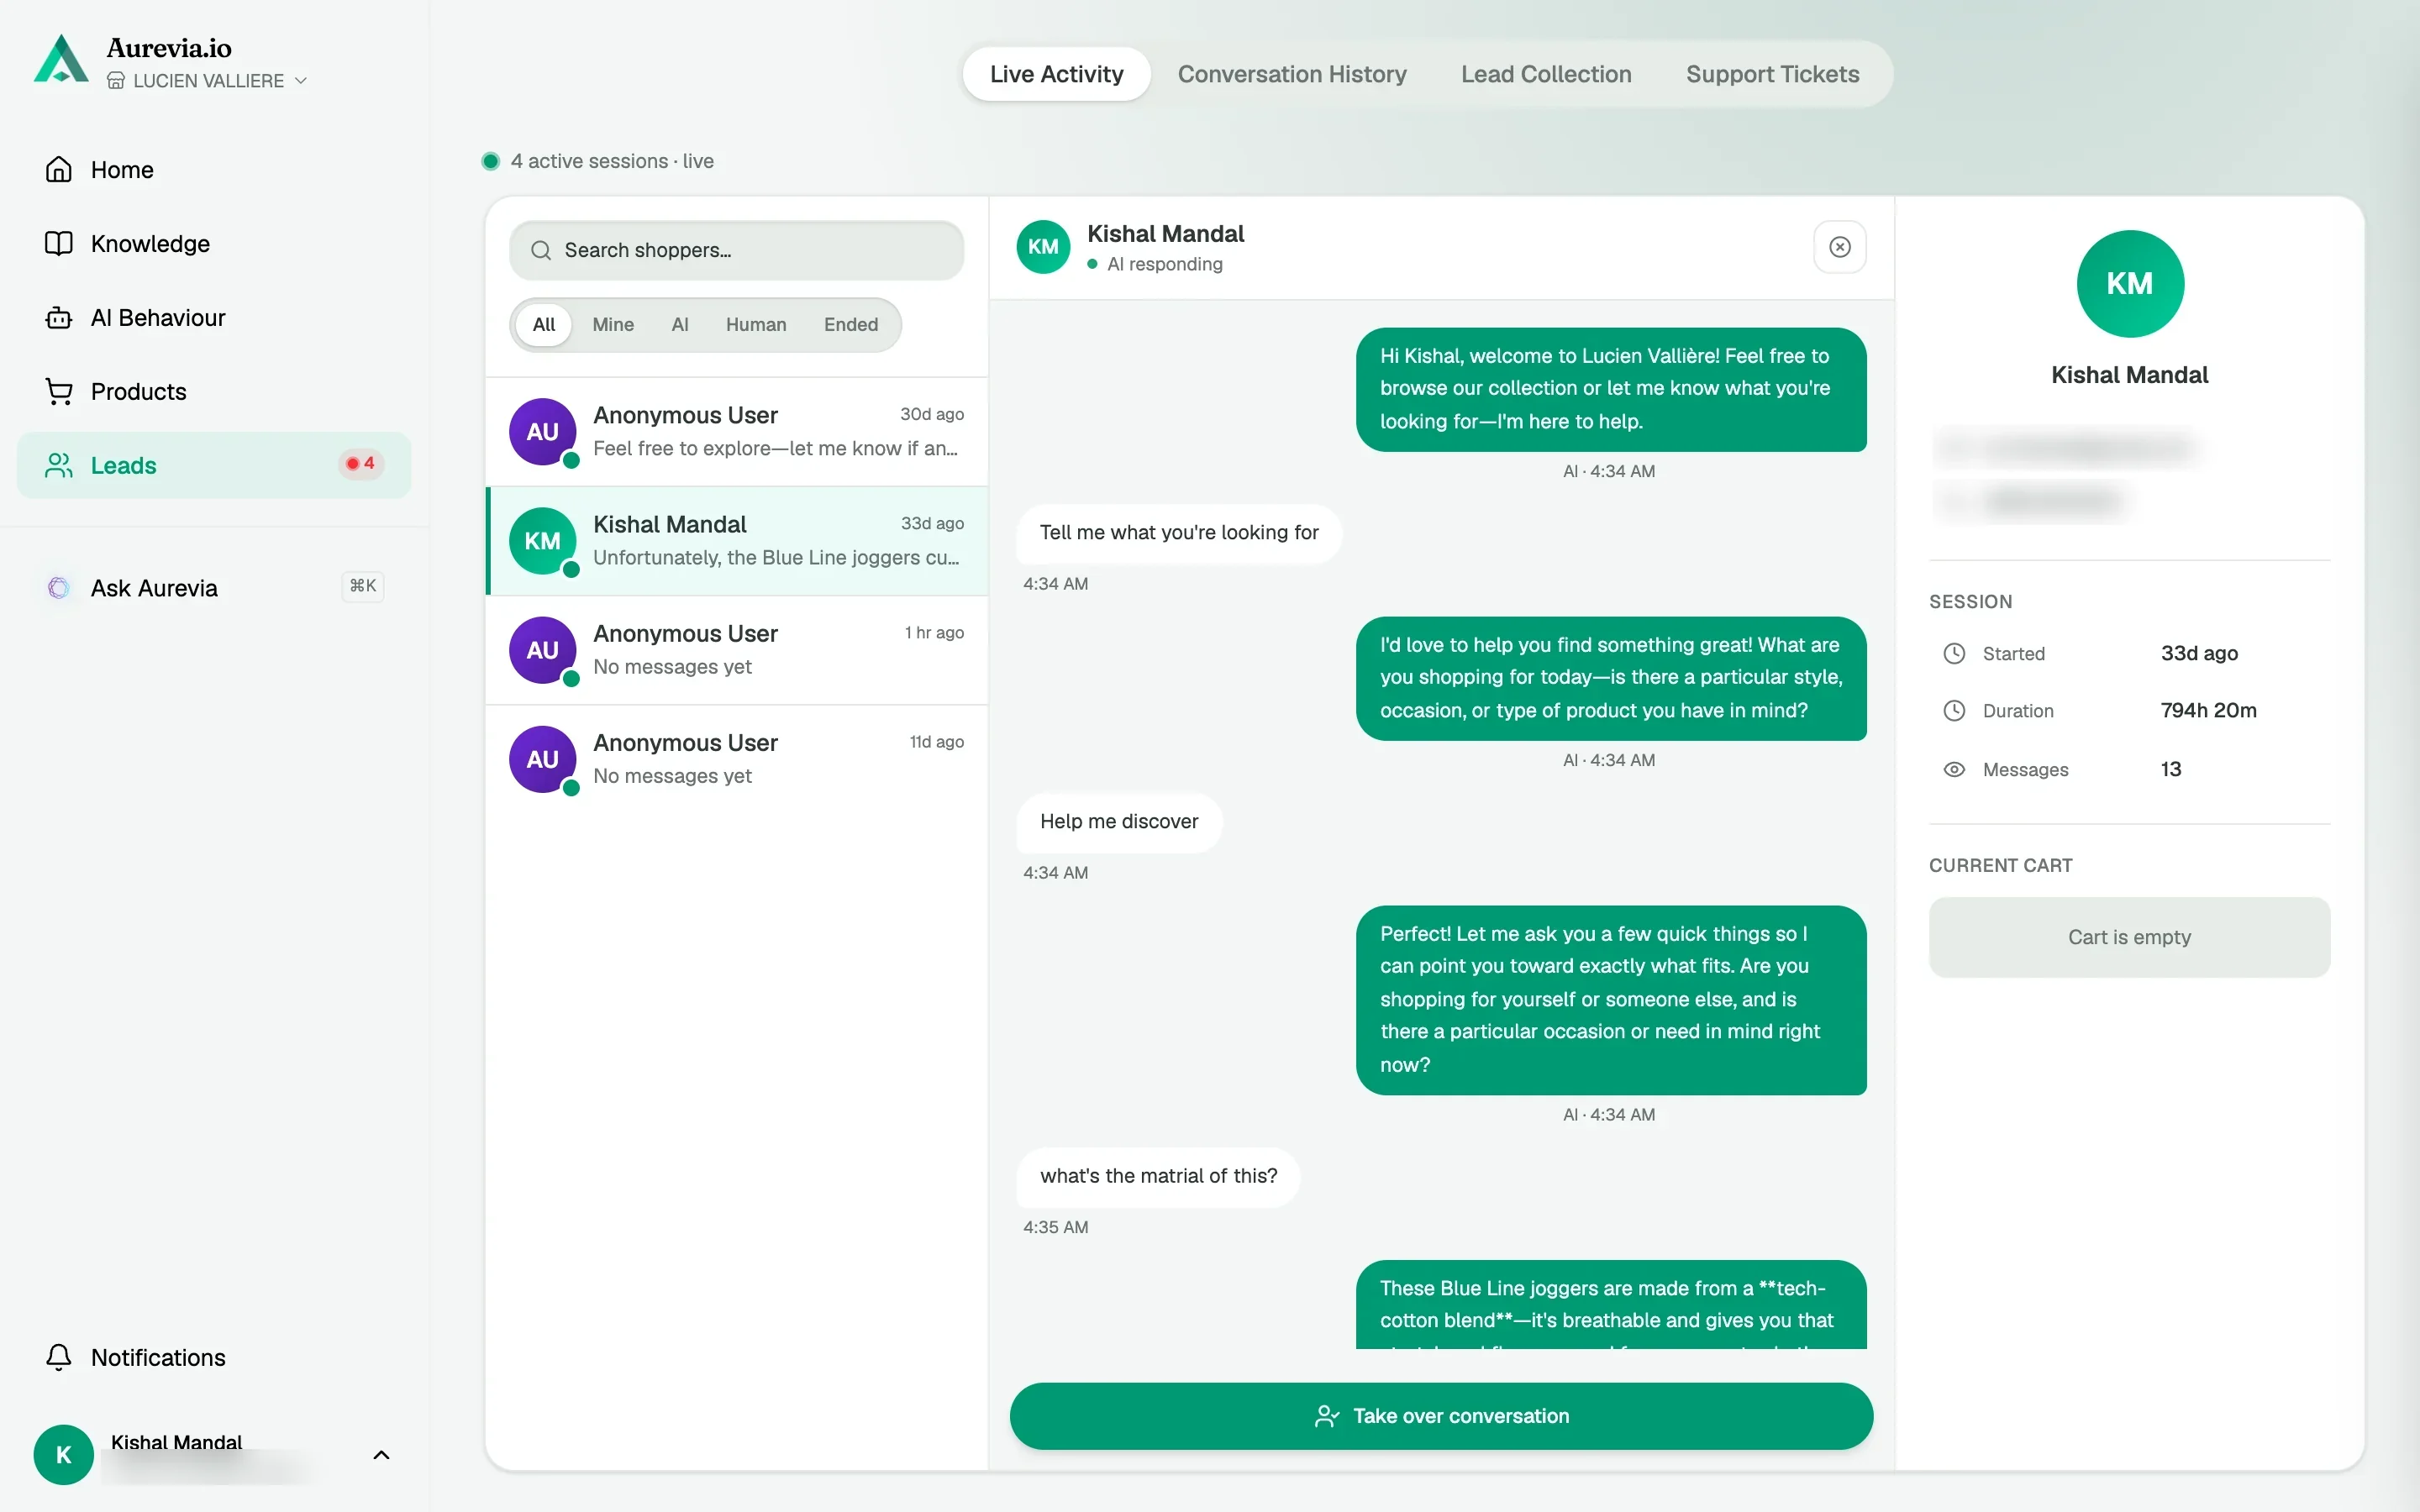The image size is (2420, 1512).
Task: Go to AI Behaviour in the sidebar
Action: (214, 317)
